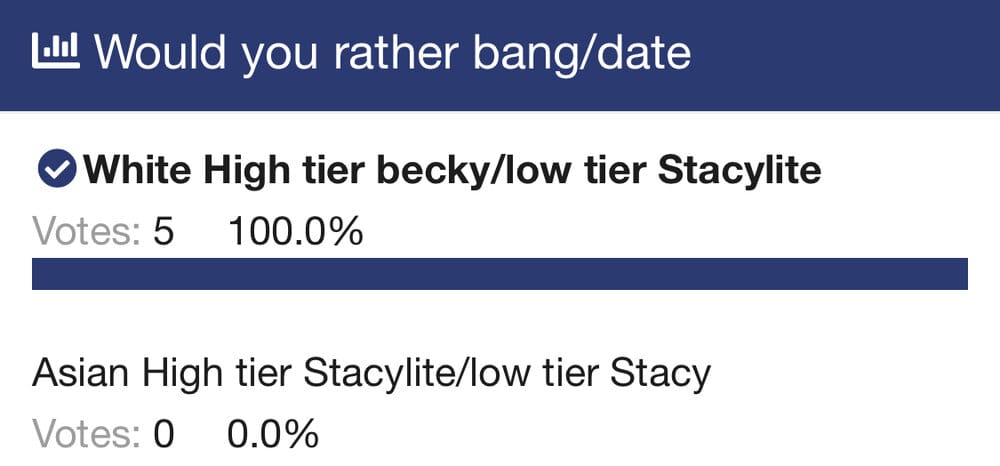Select the "Asian High tier Stacylite" poll option
This screenshot has height=466, width=1000.
[371, 373]
